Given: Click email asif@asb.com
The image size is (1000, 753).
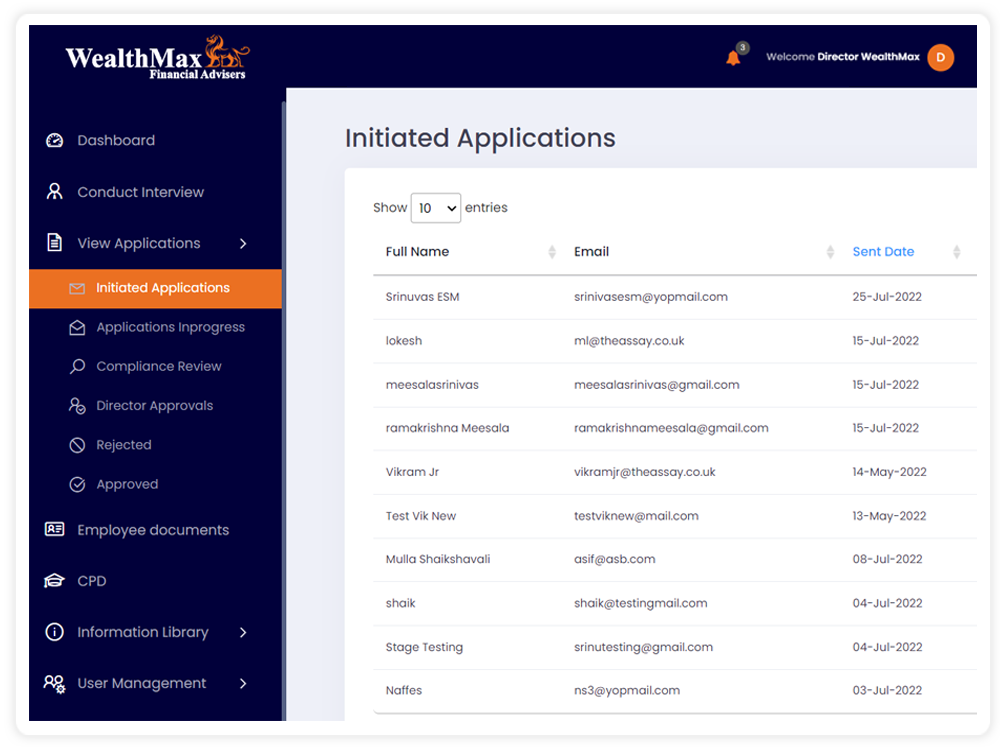Looking at the screenshot, I should [x=614, y=560].
